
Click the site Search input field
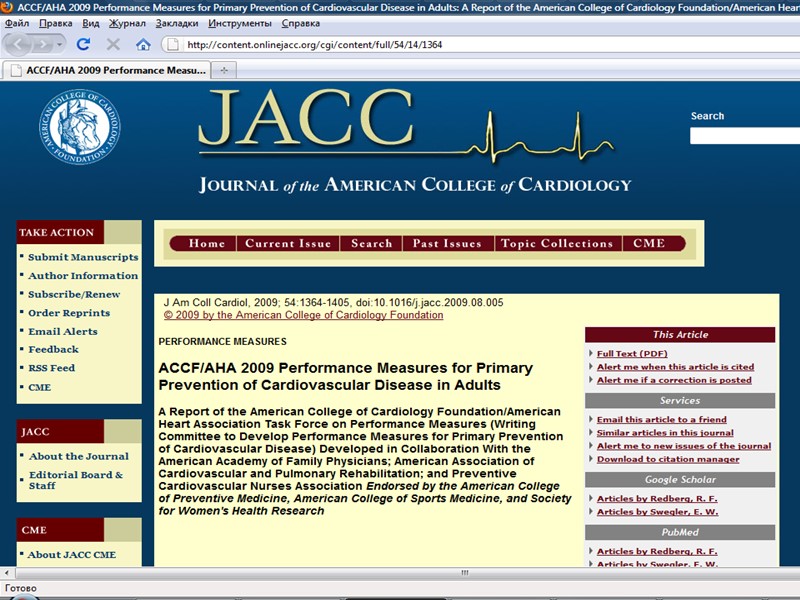click(x=745, y=136)
